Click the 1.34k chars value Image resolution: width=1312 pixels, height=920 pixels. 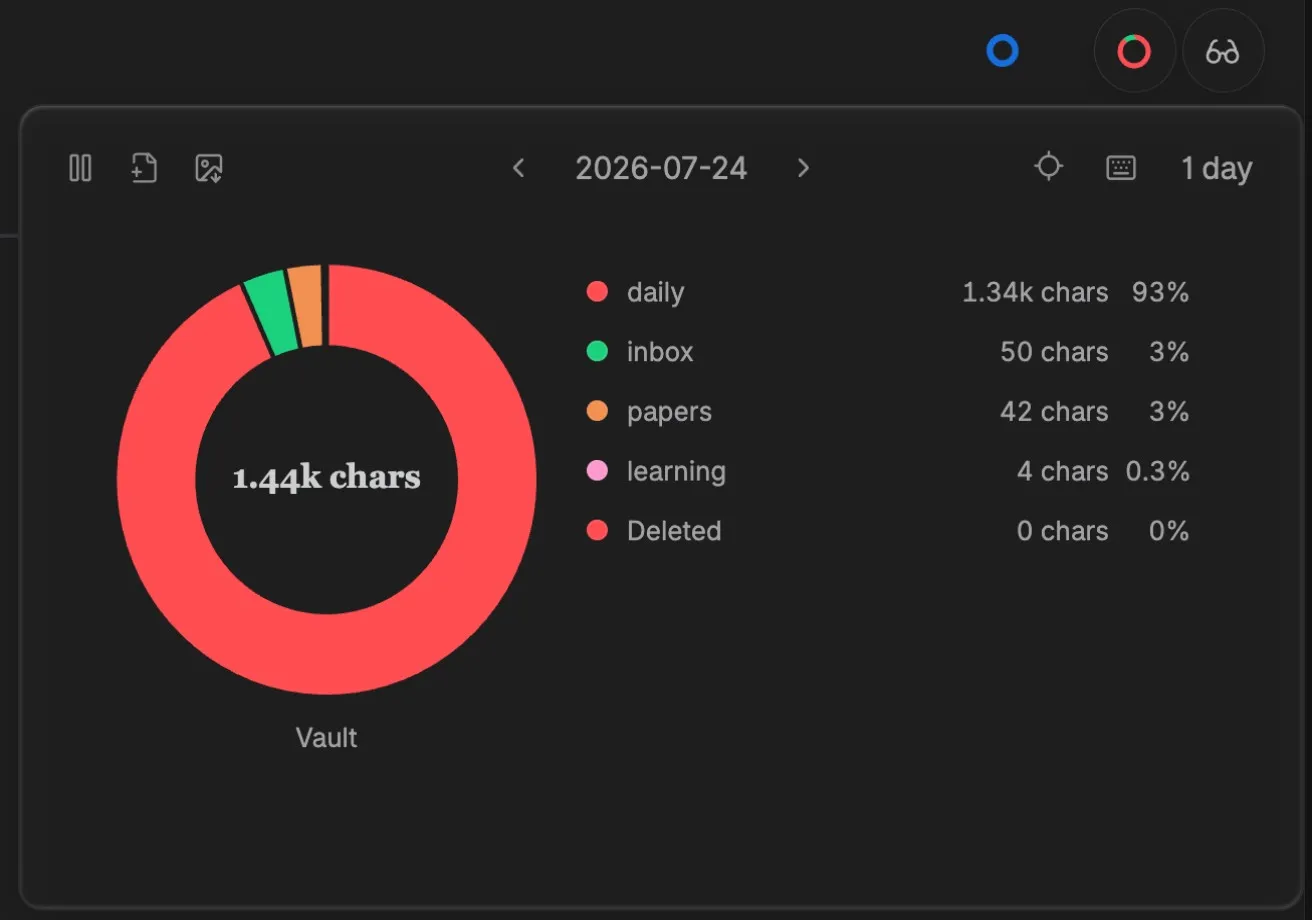point(1035,292)
